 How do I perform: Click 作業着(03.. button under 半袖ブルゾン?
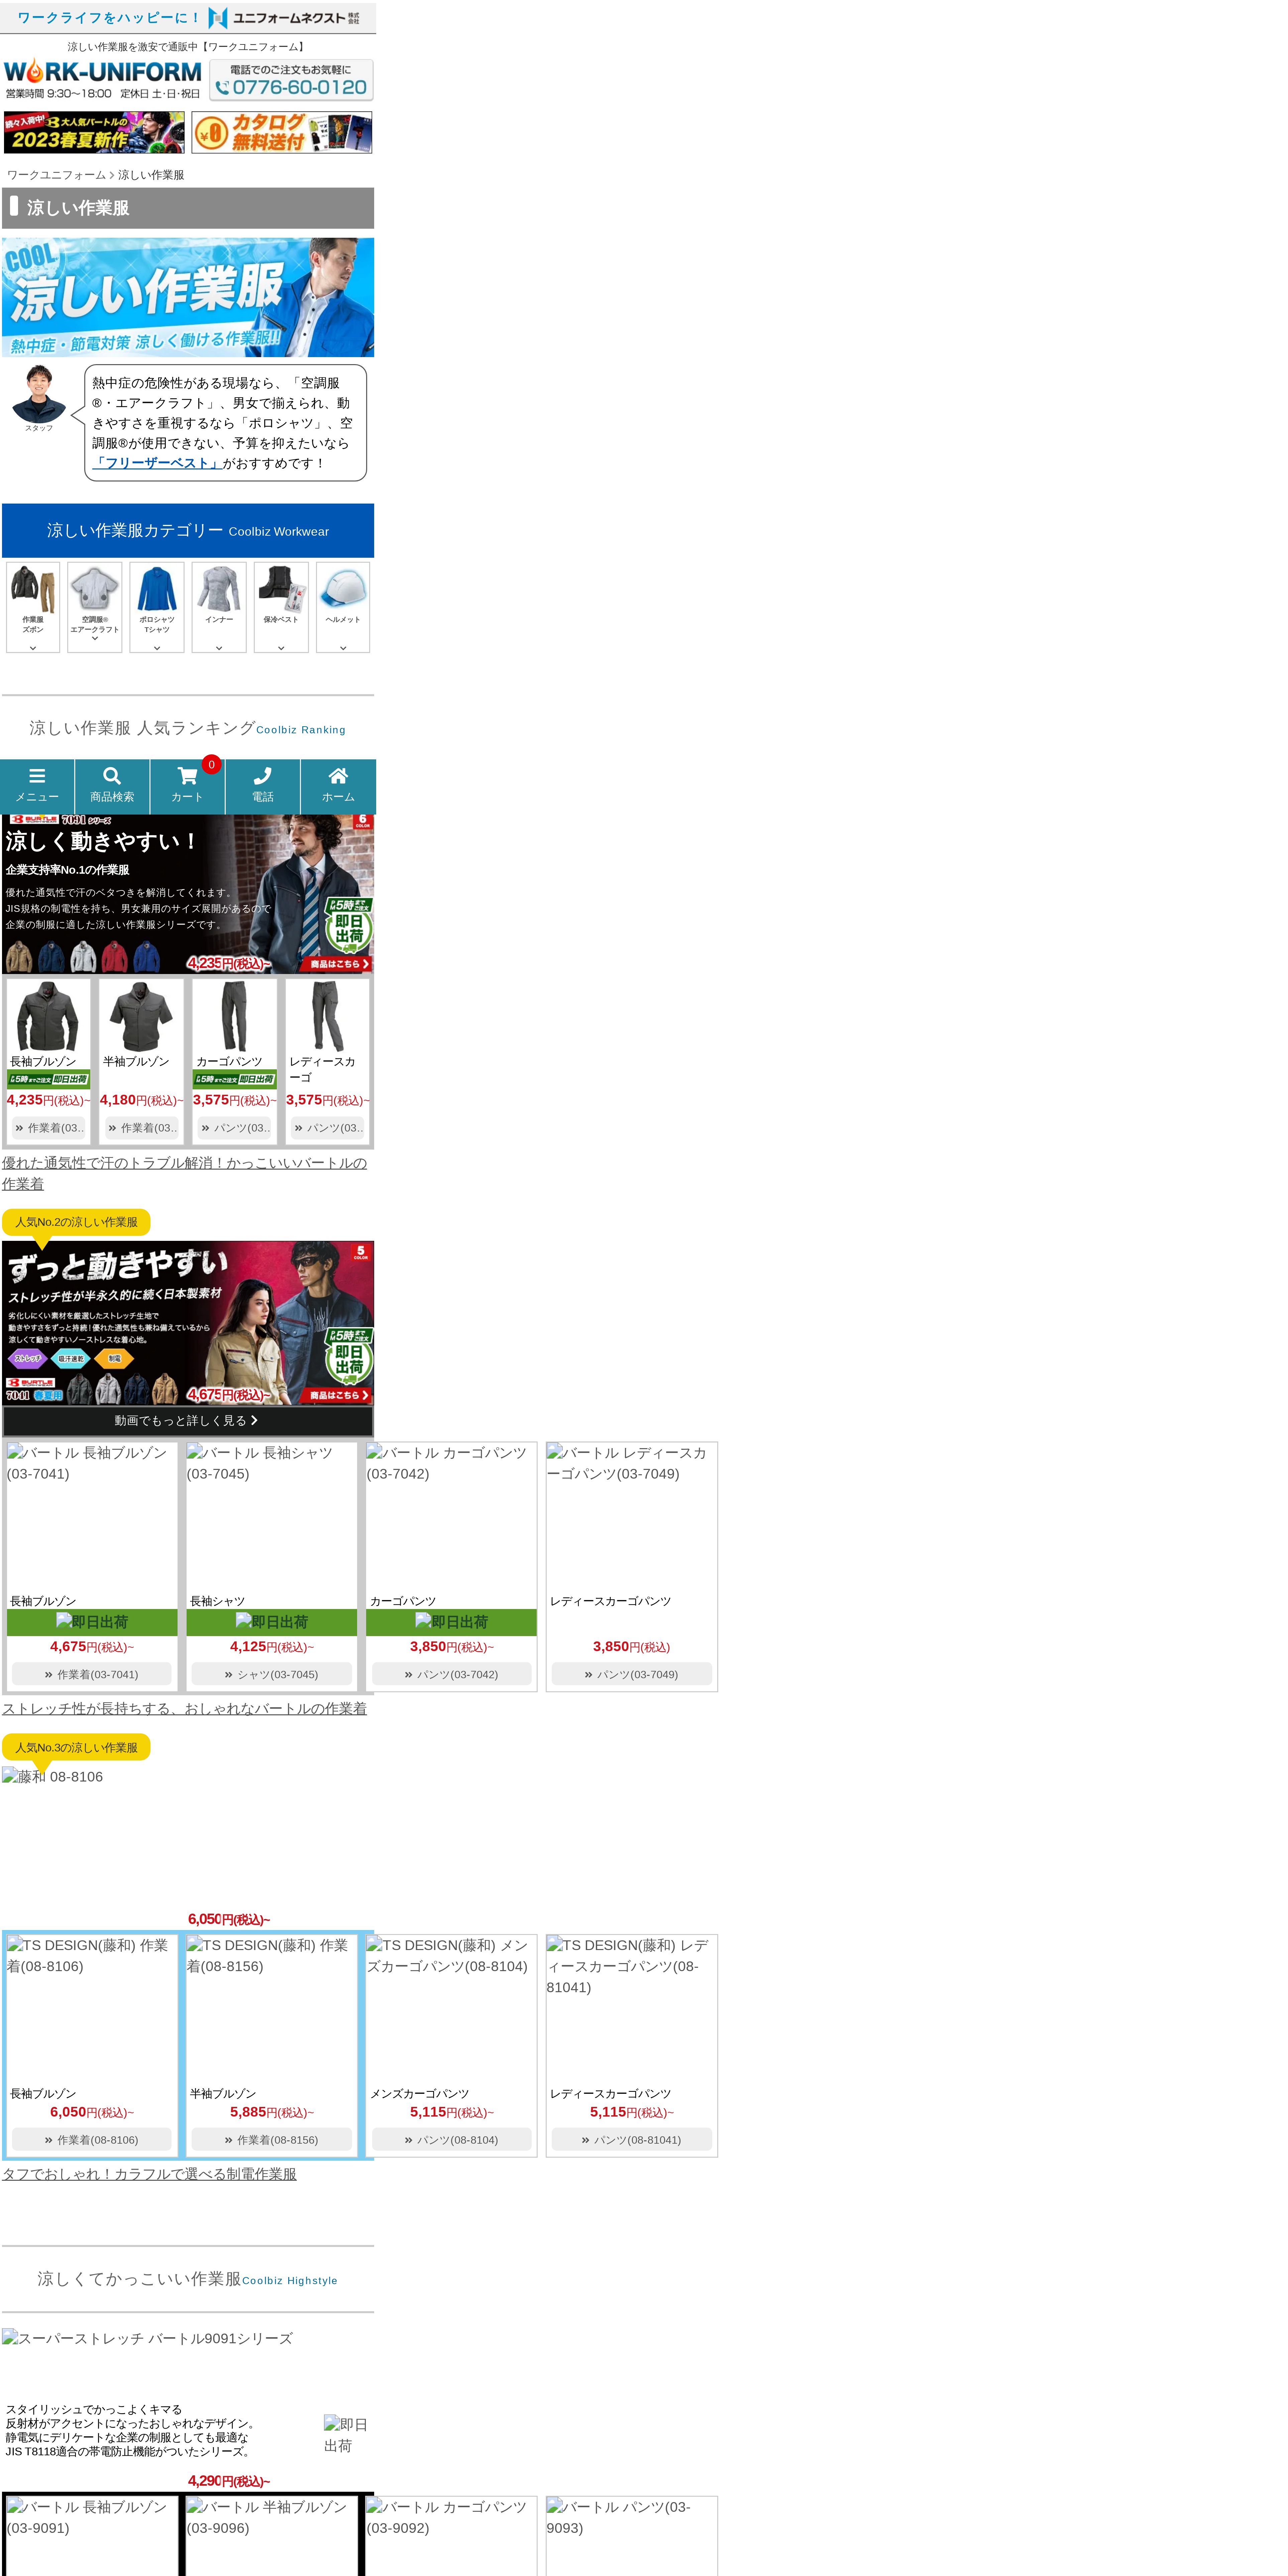[x=141, y=1128]
